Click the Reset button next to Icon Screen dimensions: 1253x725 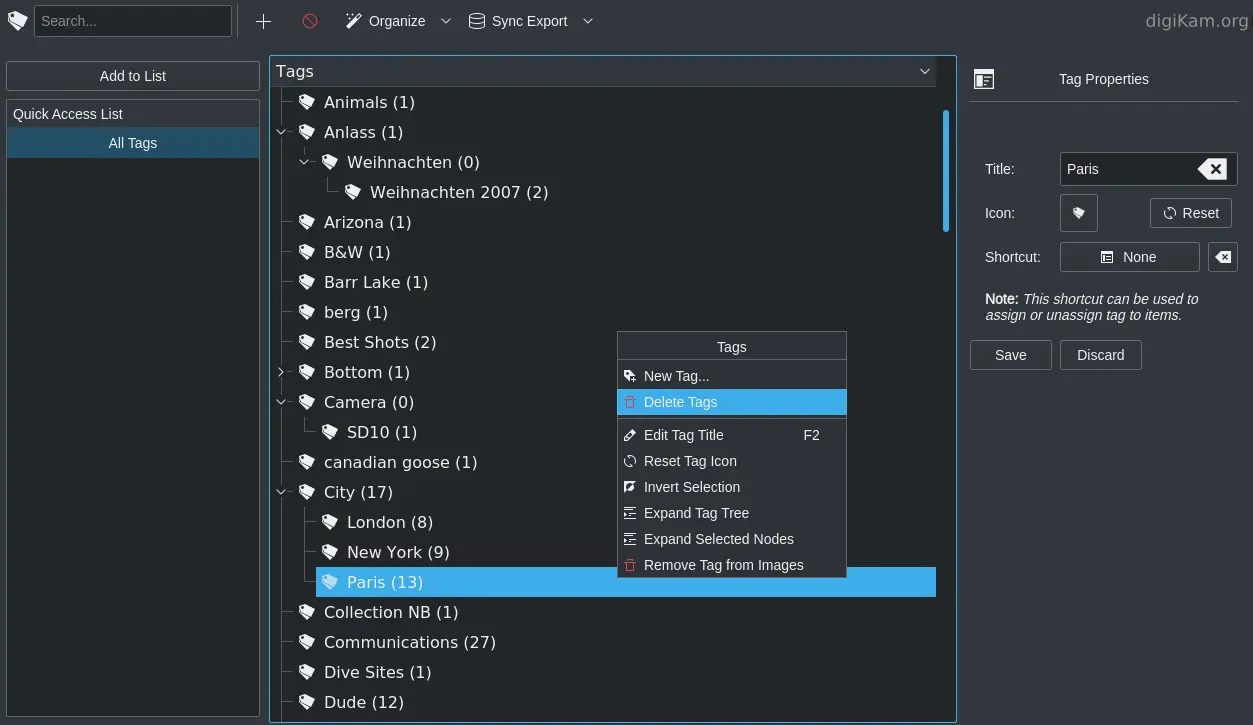pyautogui.click(x=1190, y=213)
